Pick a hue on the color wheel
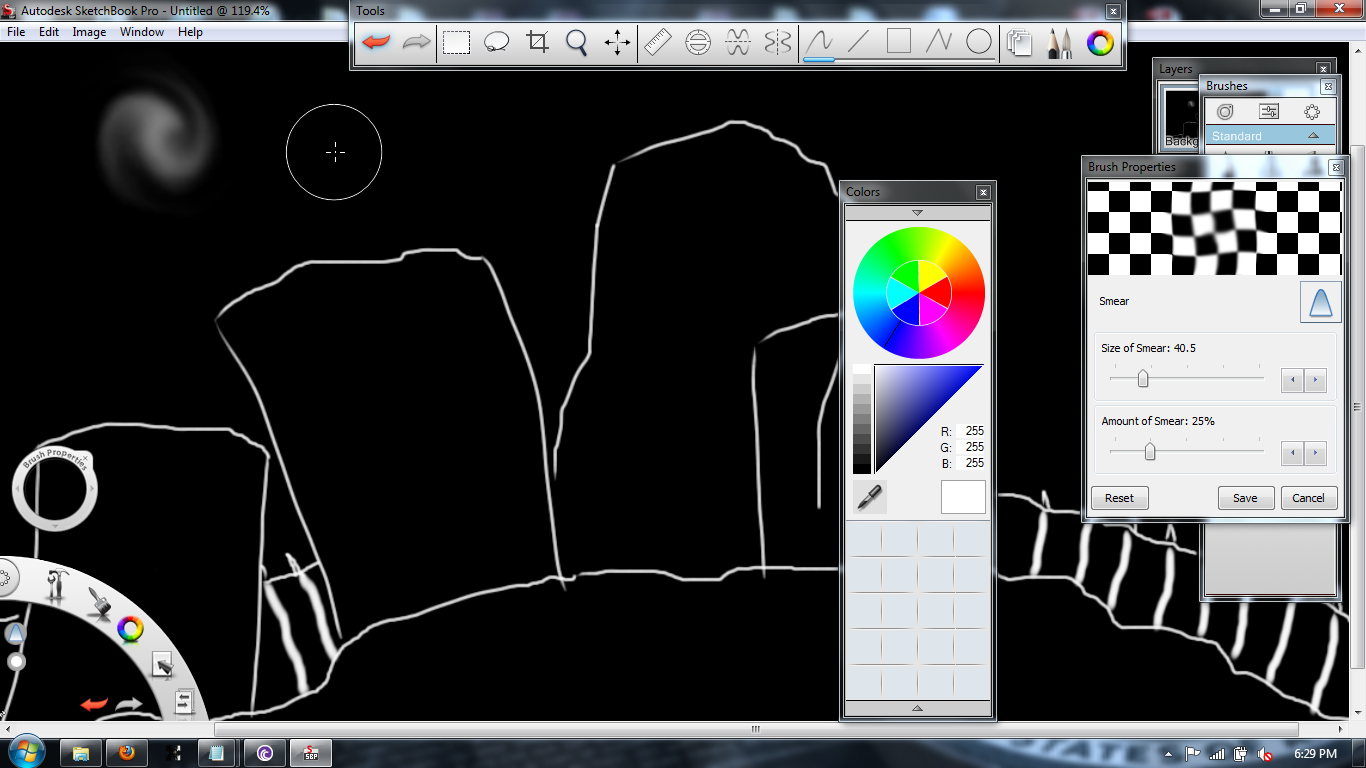The height and width of the screenshot is (768, 1366). 919,293
